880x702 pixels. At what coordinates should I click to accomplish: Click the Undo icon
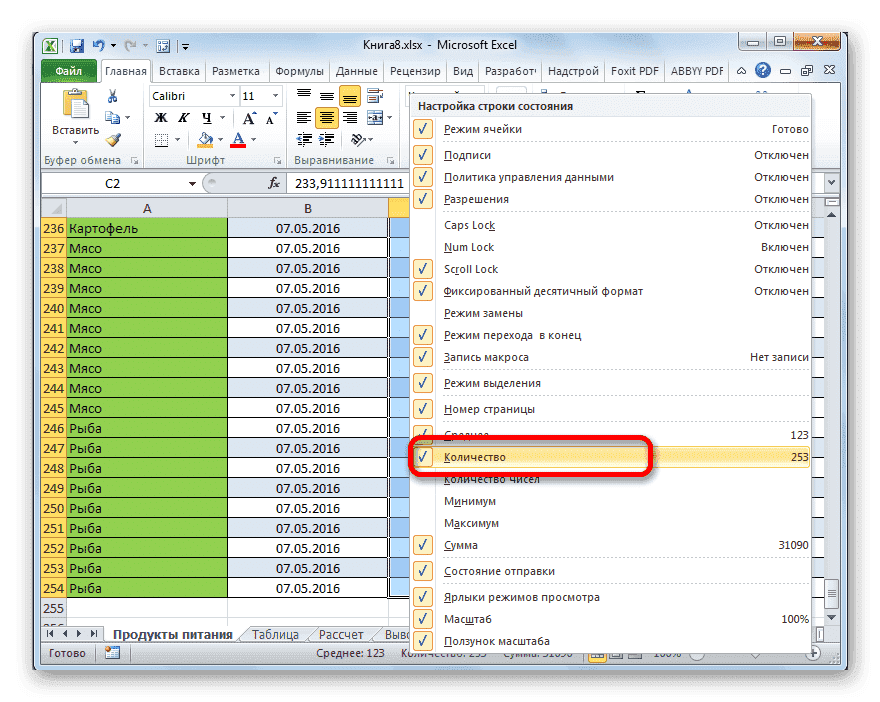(x=98, y=45)
